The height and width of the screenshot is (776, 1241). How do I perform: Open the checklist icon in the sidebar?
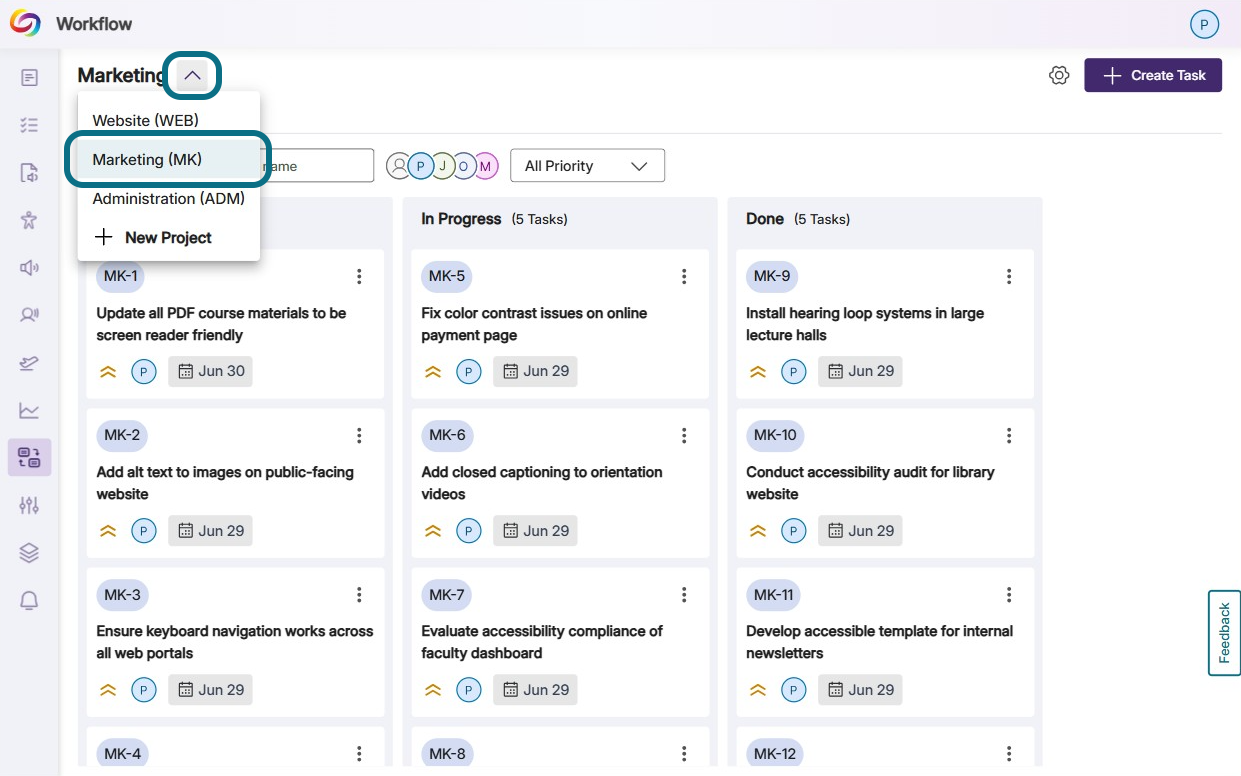click(29, 125)
